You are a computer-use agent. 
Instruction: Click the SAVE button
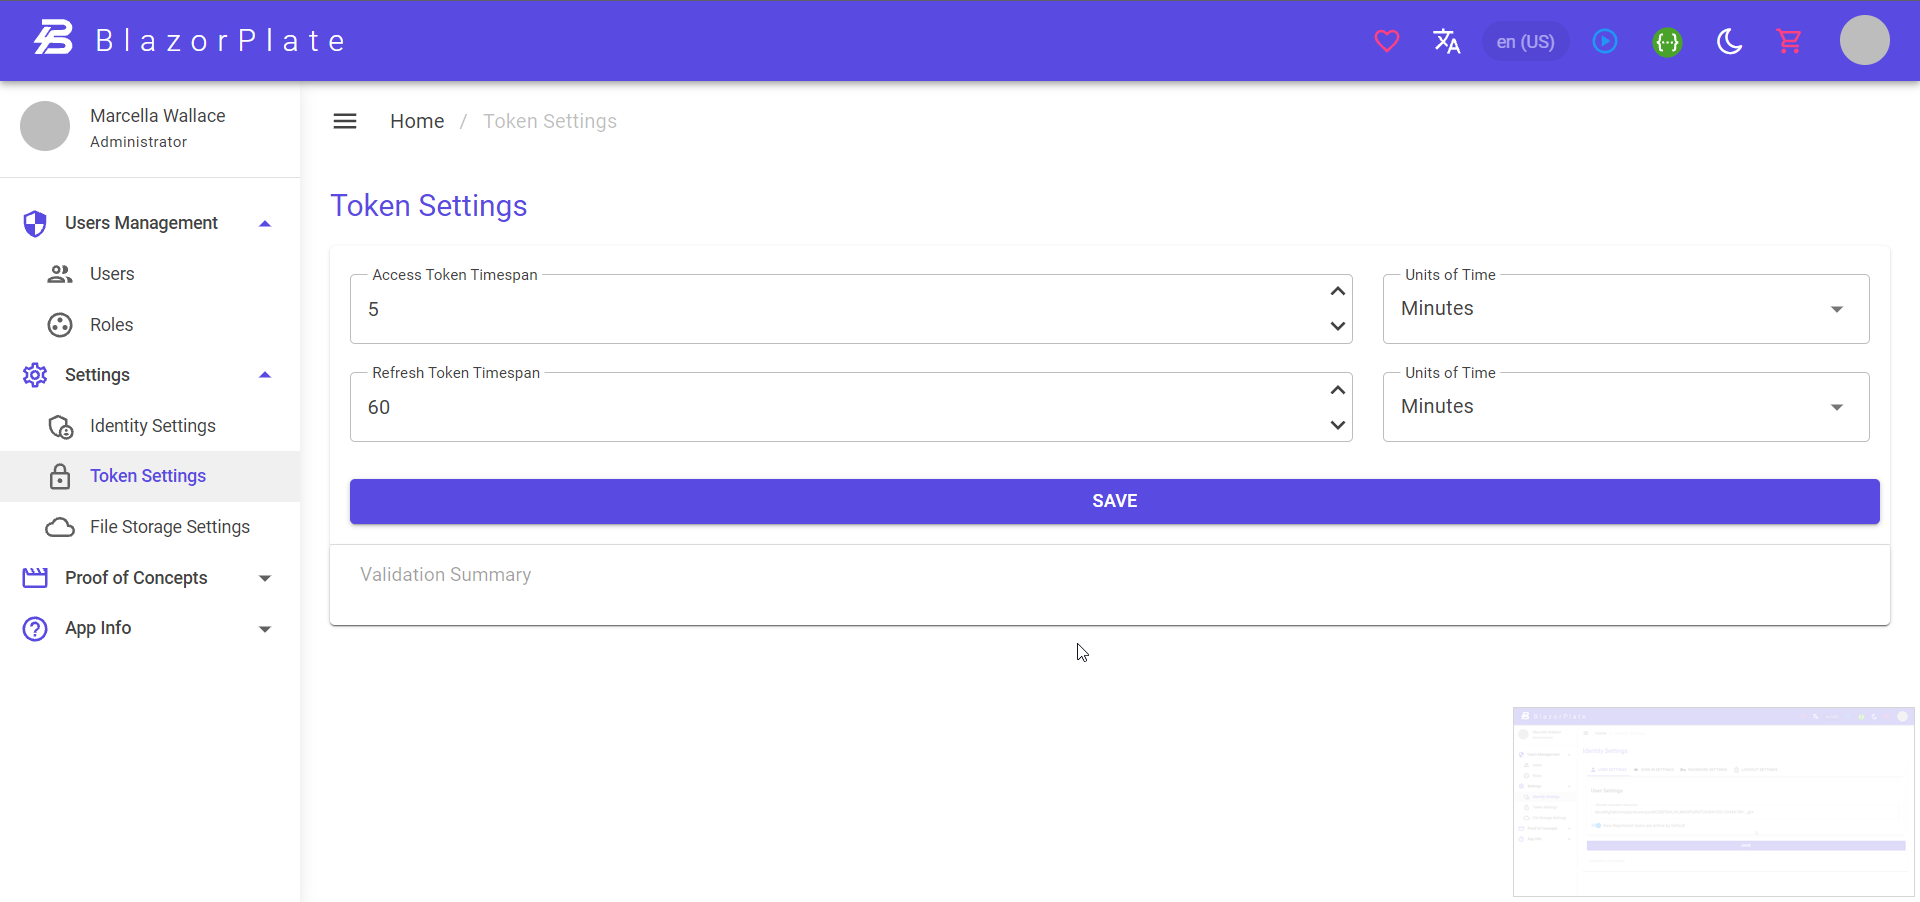(1114, 501)
